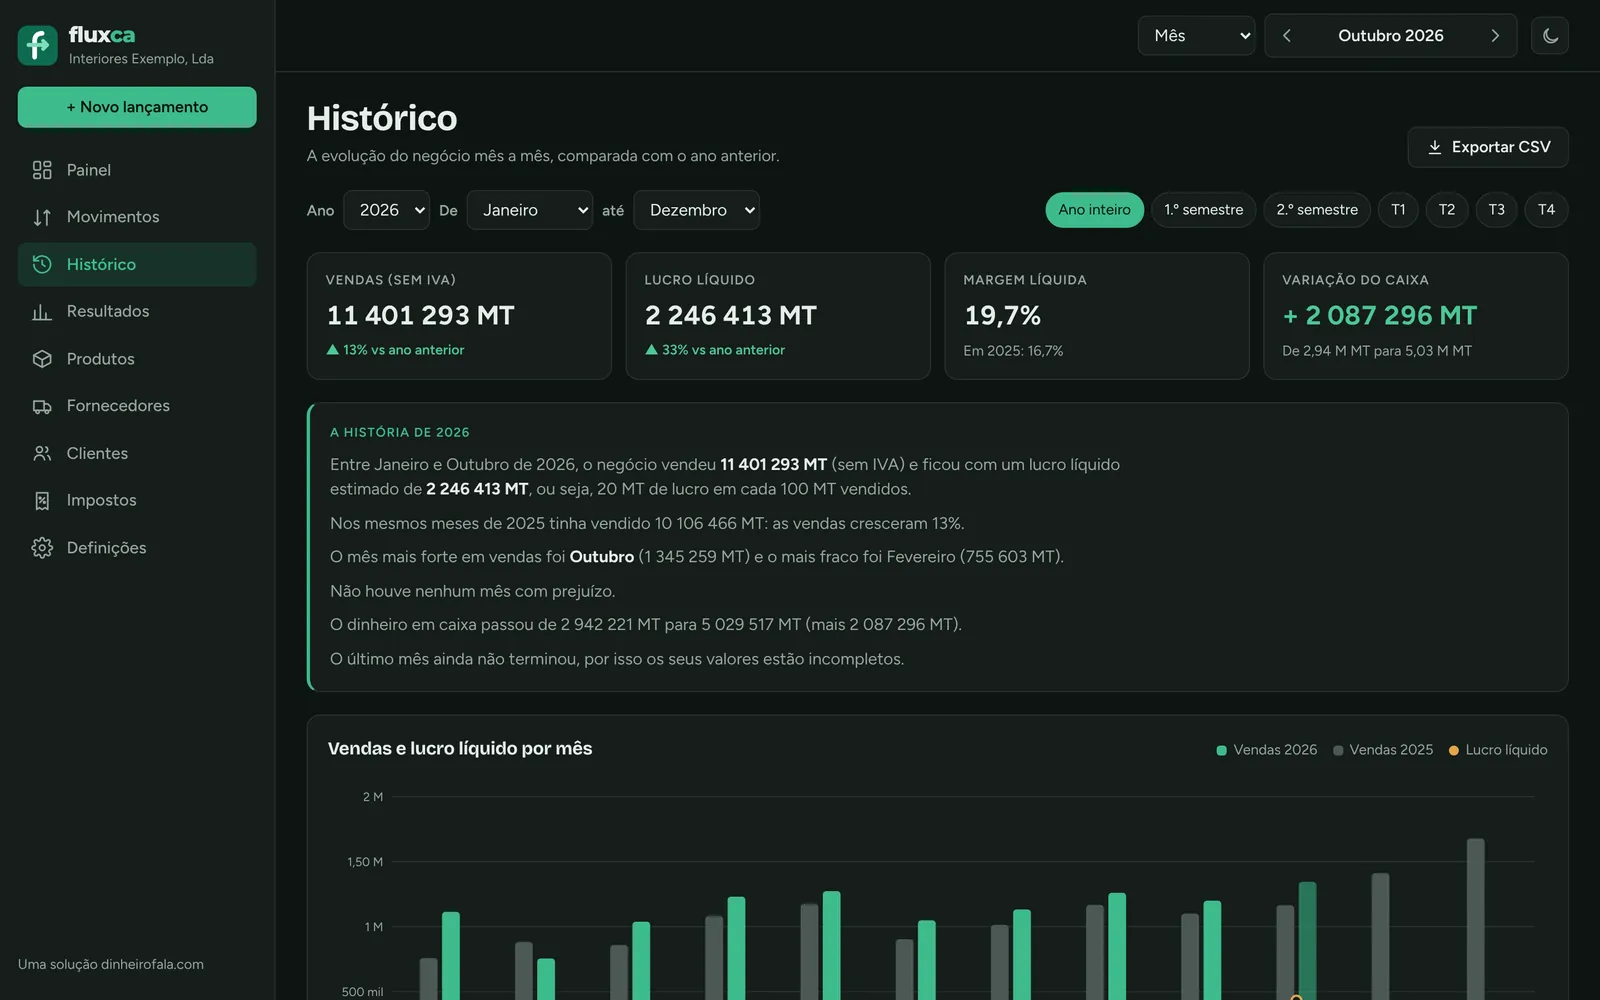Go to previous month with left chevron

[x=1287, y=36]
